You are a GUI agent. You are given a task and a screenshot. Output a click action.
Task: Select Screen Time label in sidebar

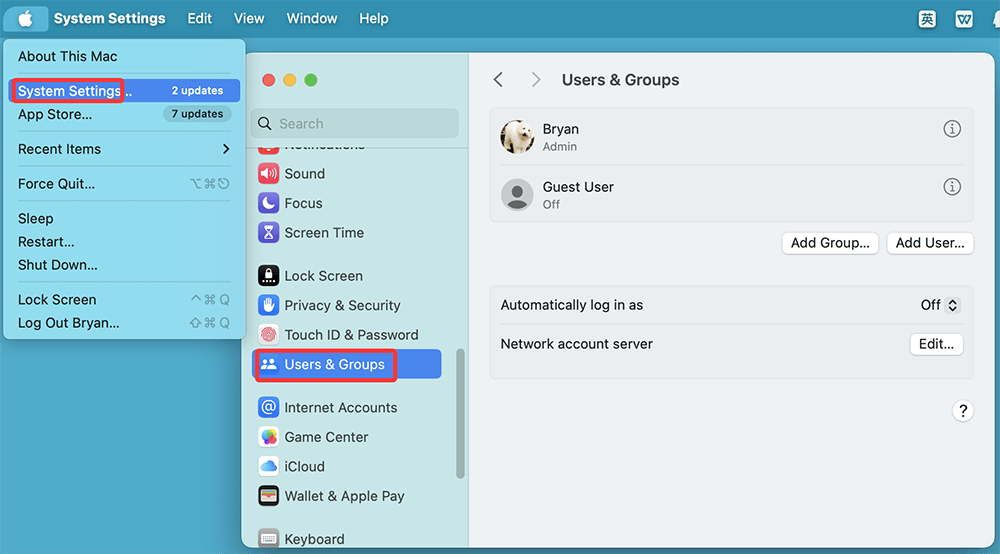324,233
